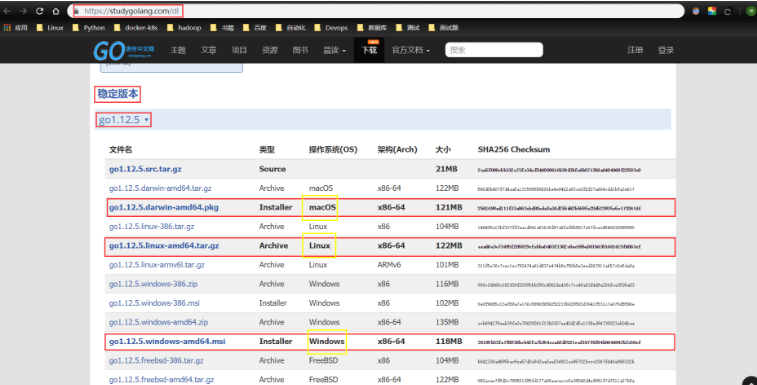Open the docker-k8s bookmark folder
757x385 pixels.
click(x=136, y=28)
